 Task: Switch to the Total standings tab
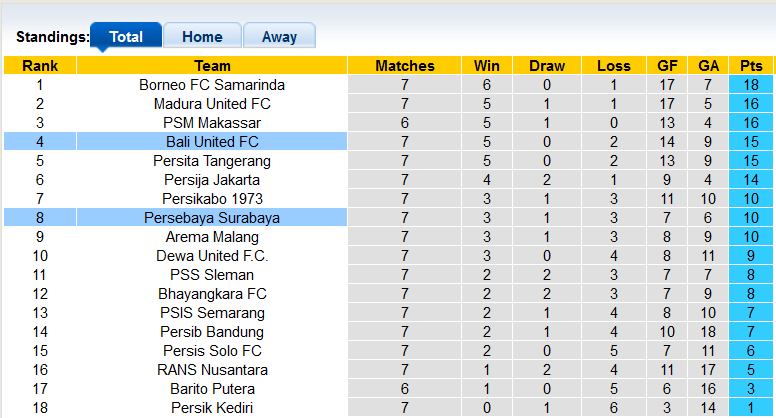pos(126,37)
